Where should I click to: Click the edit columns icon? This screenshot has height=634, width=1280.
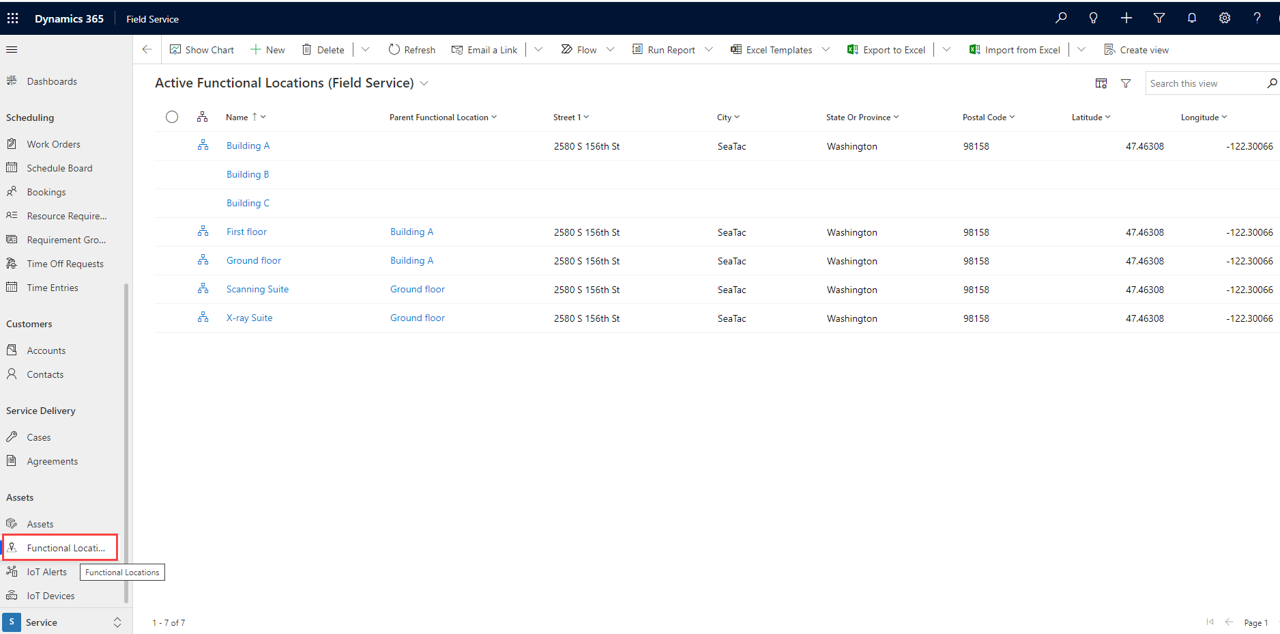click(1101, 83)
